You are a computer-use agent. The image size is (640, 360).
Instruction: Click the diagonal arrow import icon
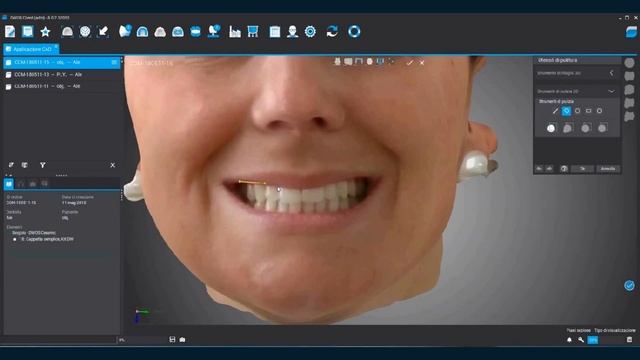click(102, 31)
